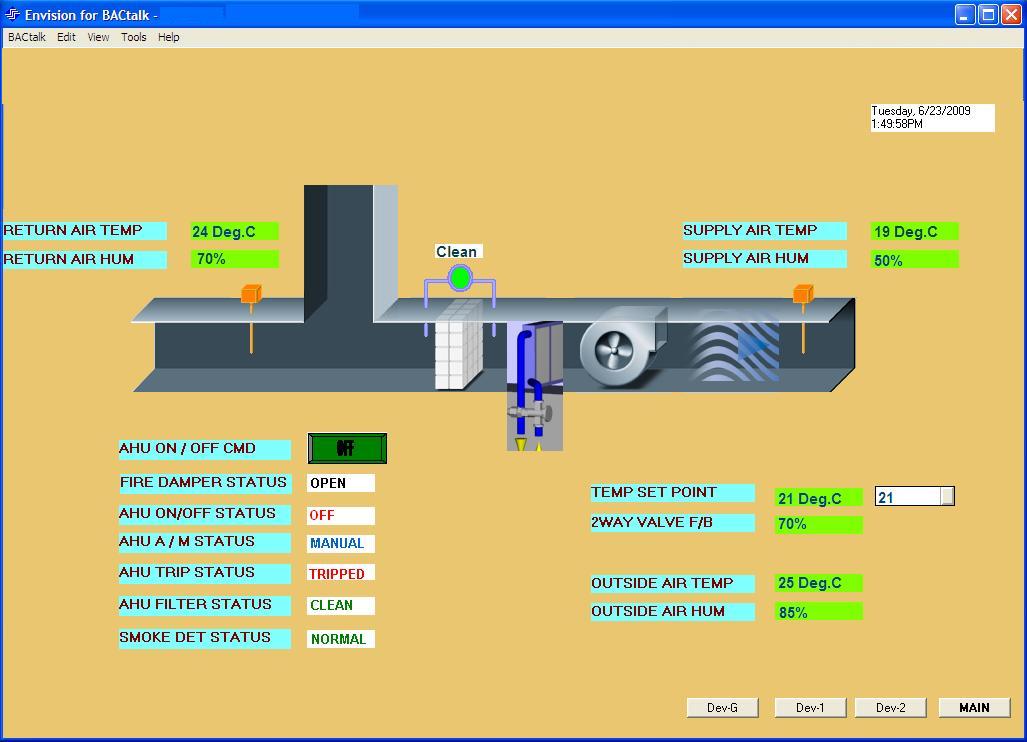1027x742 pixels.
Task: Click the return air humidity value 70%
Action: pos(234,259)
